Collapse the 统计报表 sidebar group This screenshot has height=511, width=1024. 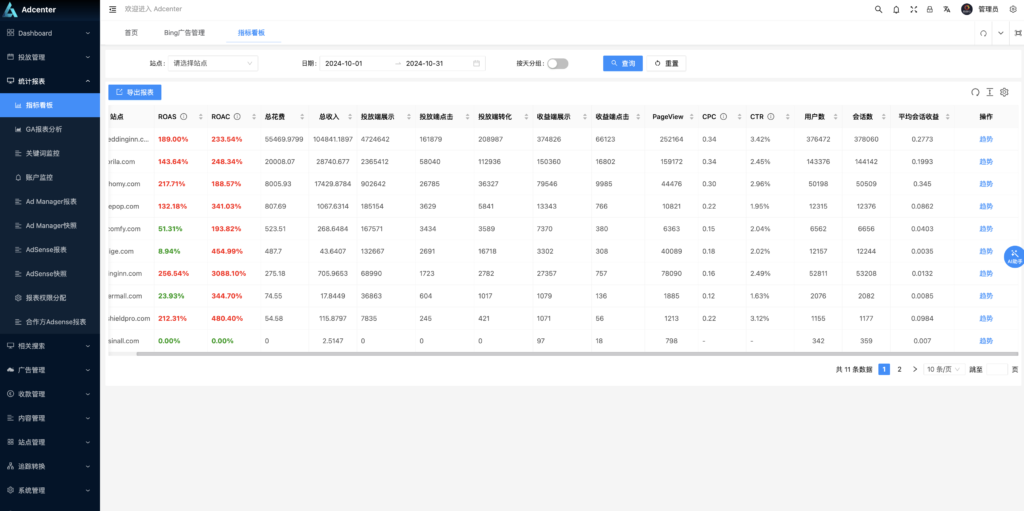tap(49, 81)
